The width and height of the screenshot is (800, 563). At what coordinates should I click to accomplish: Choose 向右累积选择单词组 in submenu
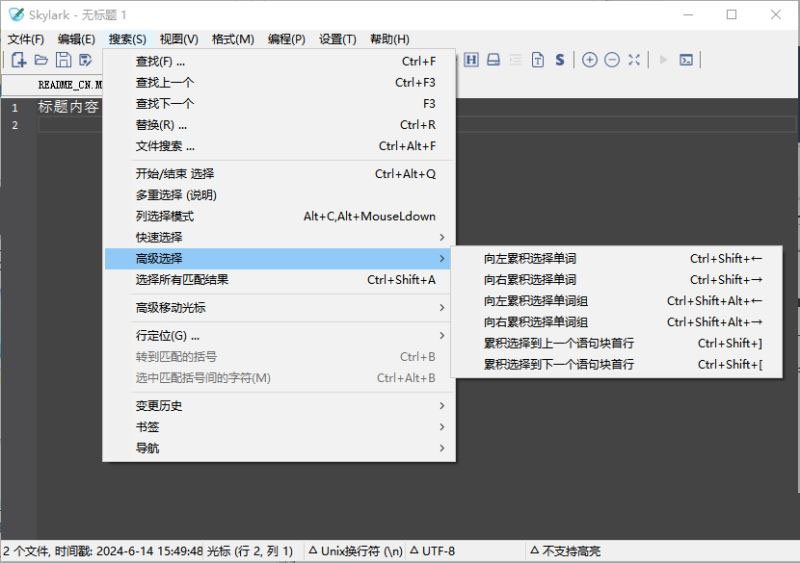pos(616,322)
